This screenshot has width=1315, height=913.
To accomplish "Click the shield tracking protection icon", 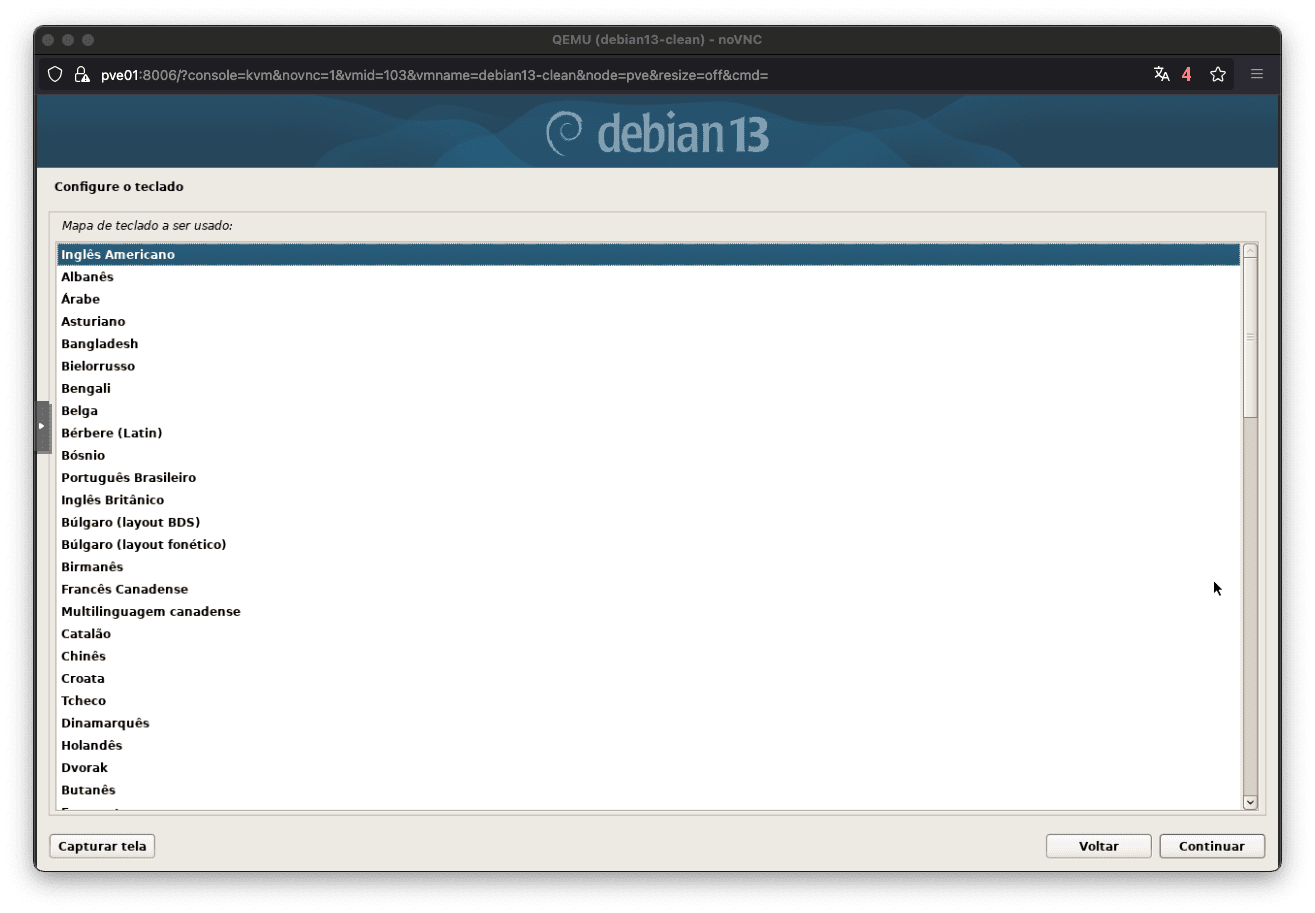I will point(55,74).
